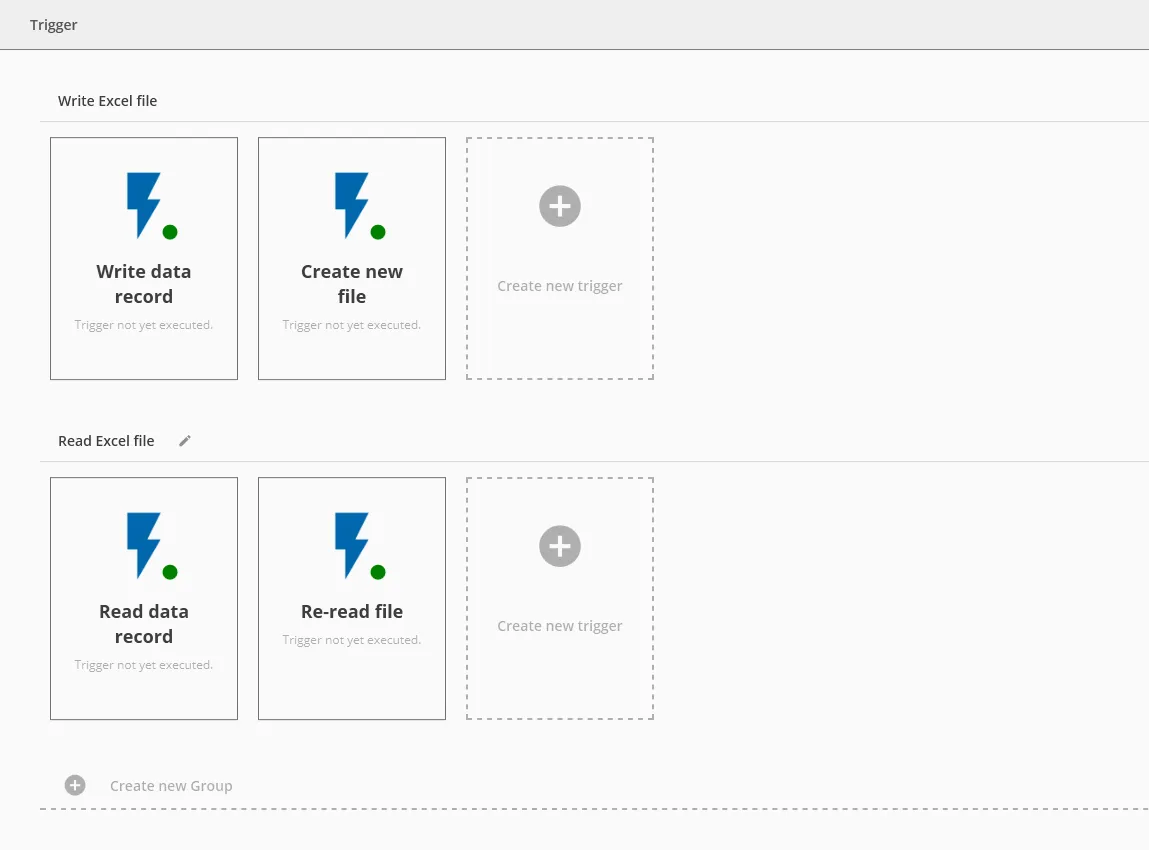Open the Write data record trigger card
The image size is (1149, 850).
pos(144,259)
